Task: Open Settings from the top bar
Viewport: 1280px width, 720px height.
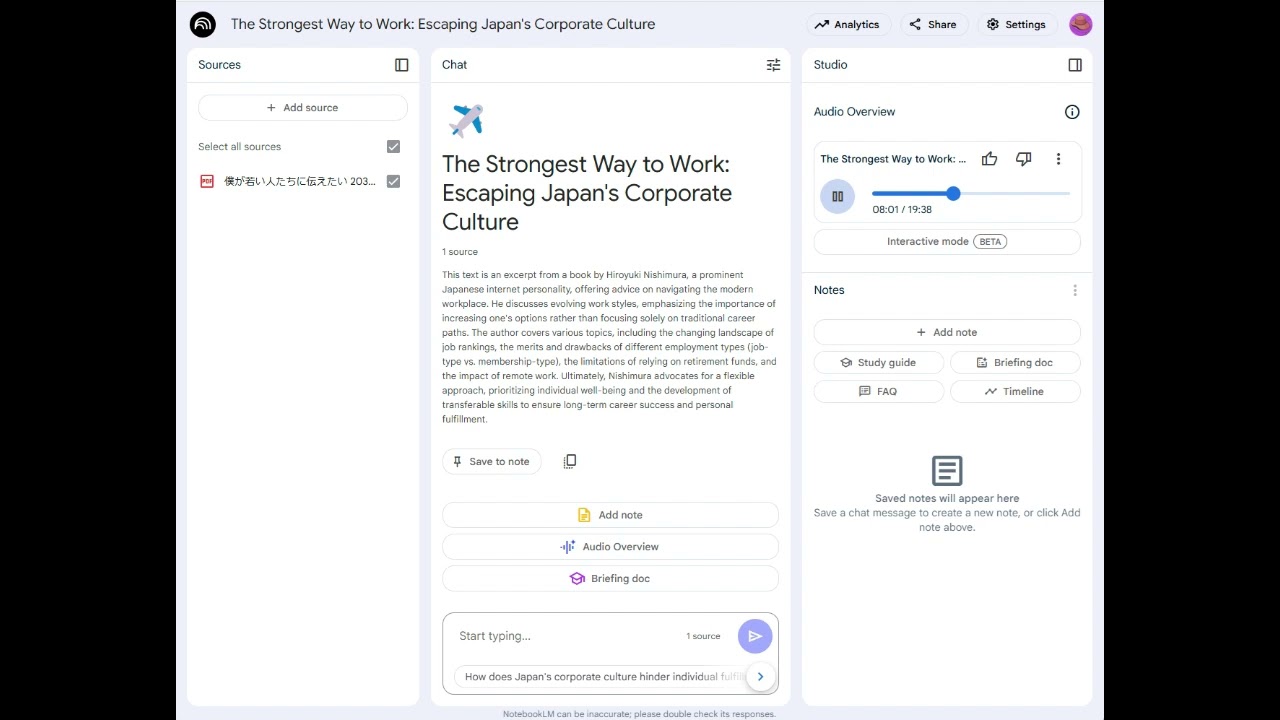Action: [1015, 24]
